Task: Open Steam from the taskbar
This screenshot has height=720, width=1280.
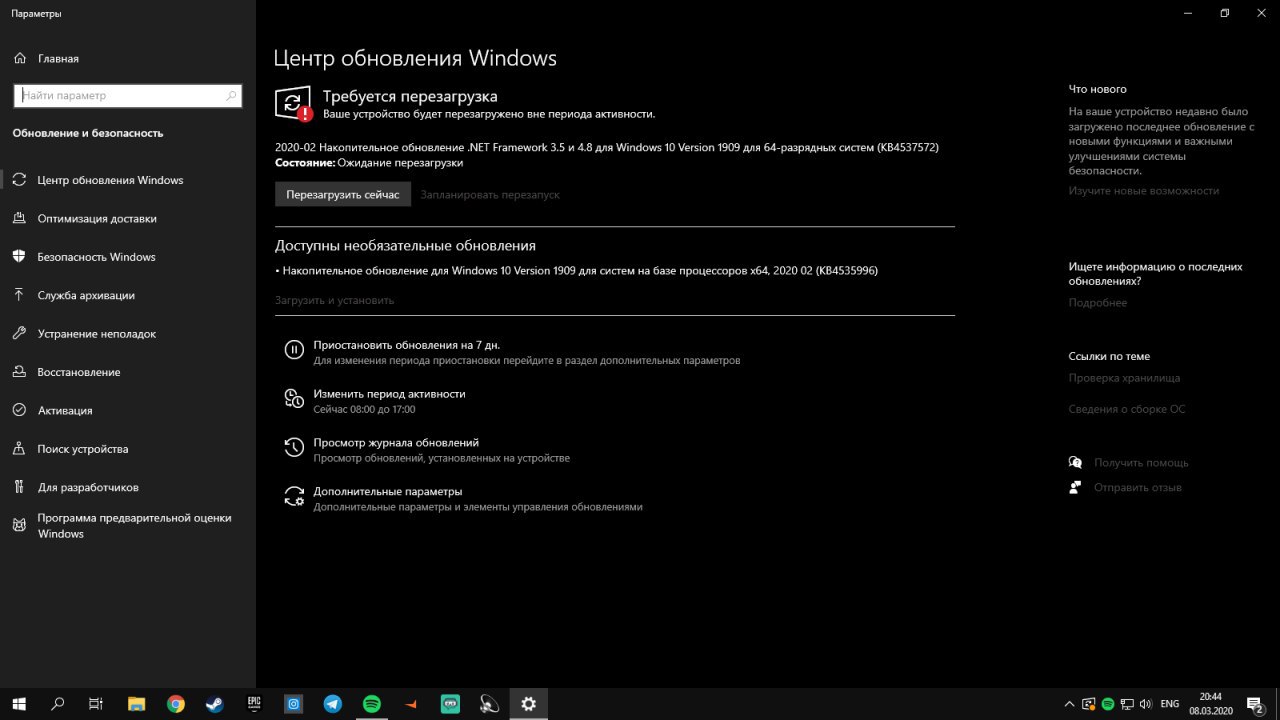Action: point(214,704)
